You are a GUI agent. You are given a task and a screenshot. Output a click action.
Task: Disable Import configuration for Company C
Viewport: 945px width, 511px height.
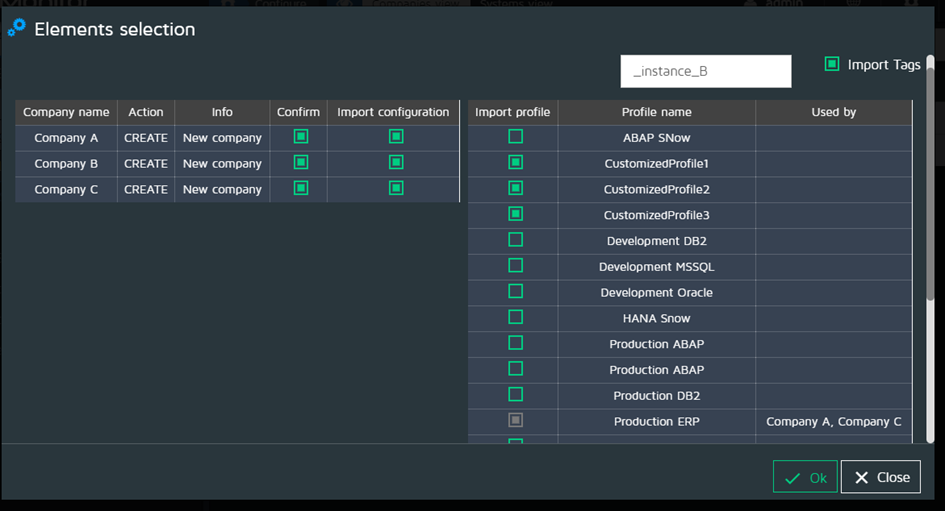pyautogui.click(x=396, y=188)
